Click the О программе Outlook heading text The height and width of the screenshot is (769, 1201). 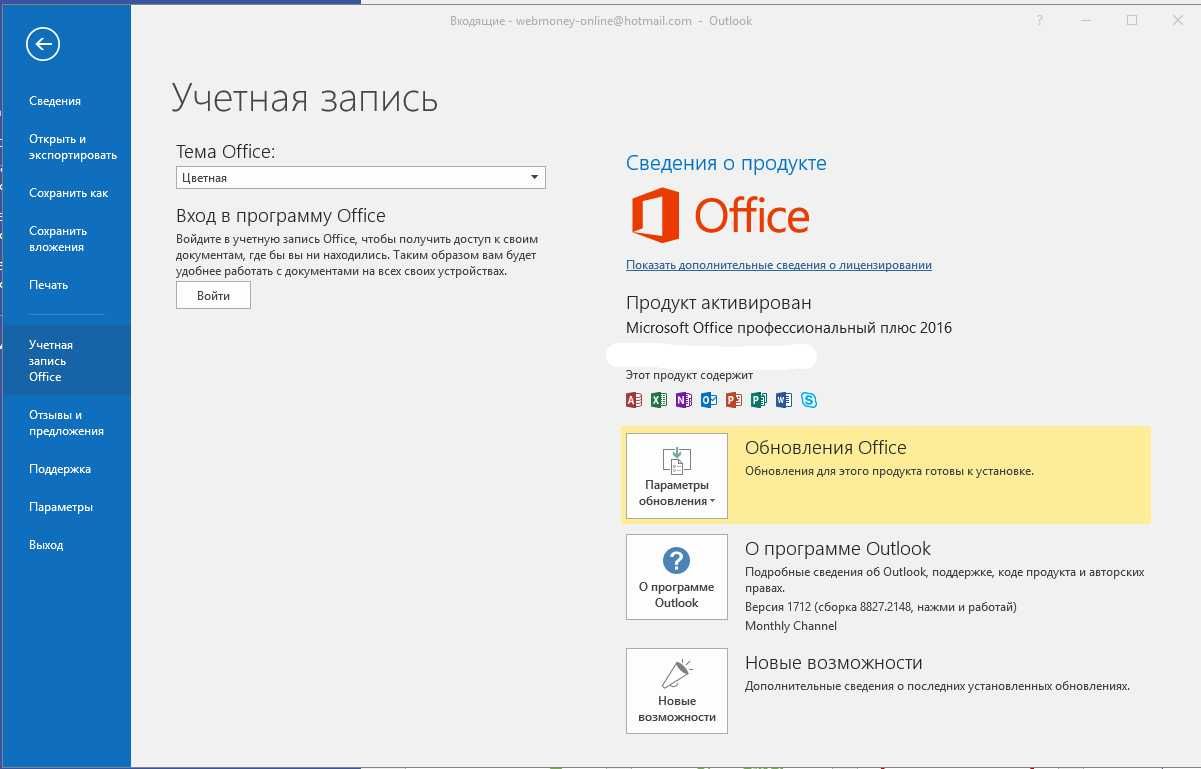(838, 549)
